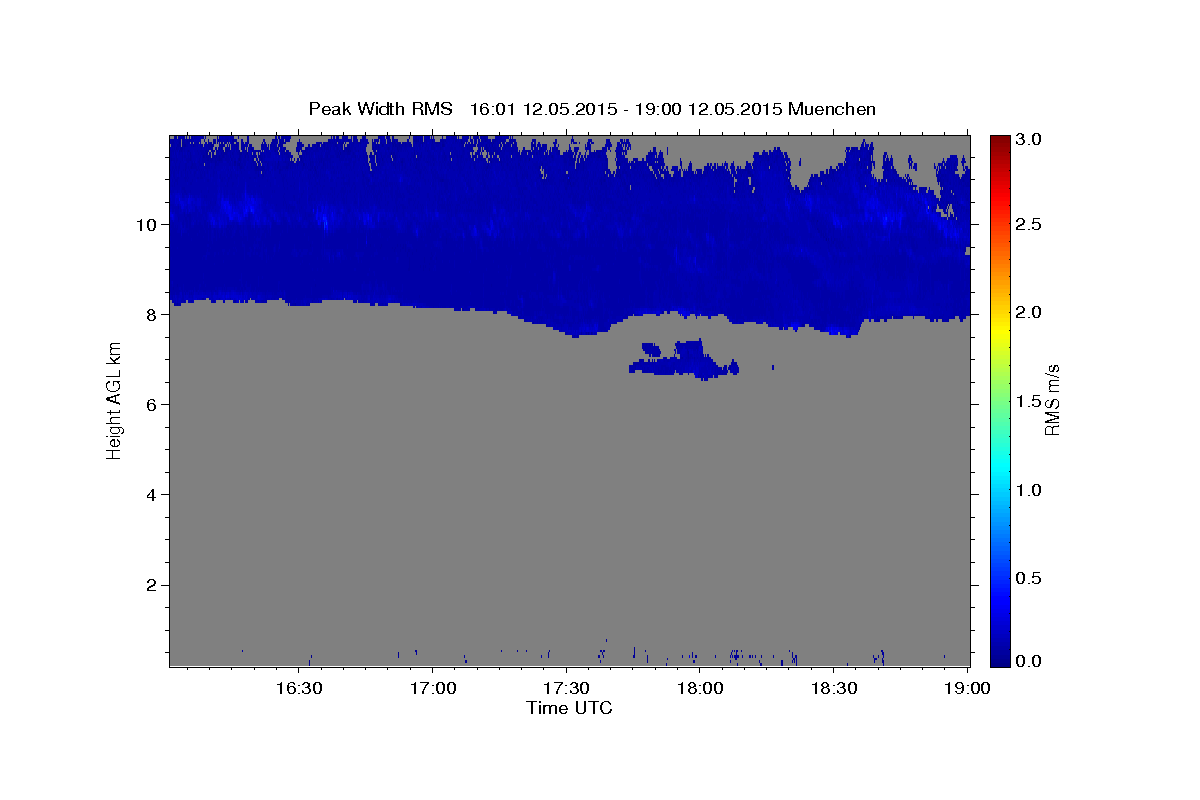The image size is (1200, 800).
Task: Click the 16:30 time tick label
Action: coord(298,688)
